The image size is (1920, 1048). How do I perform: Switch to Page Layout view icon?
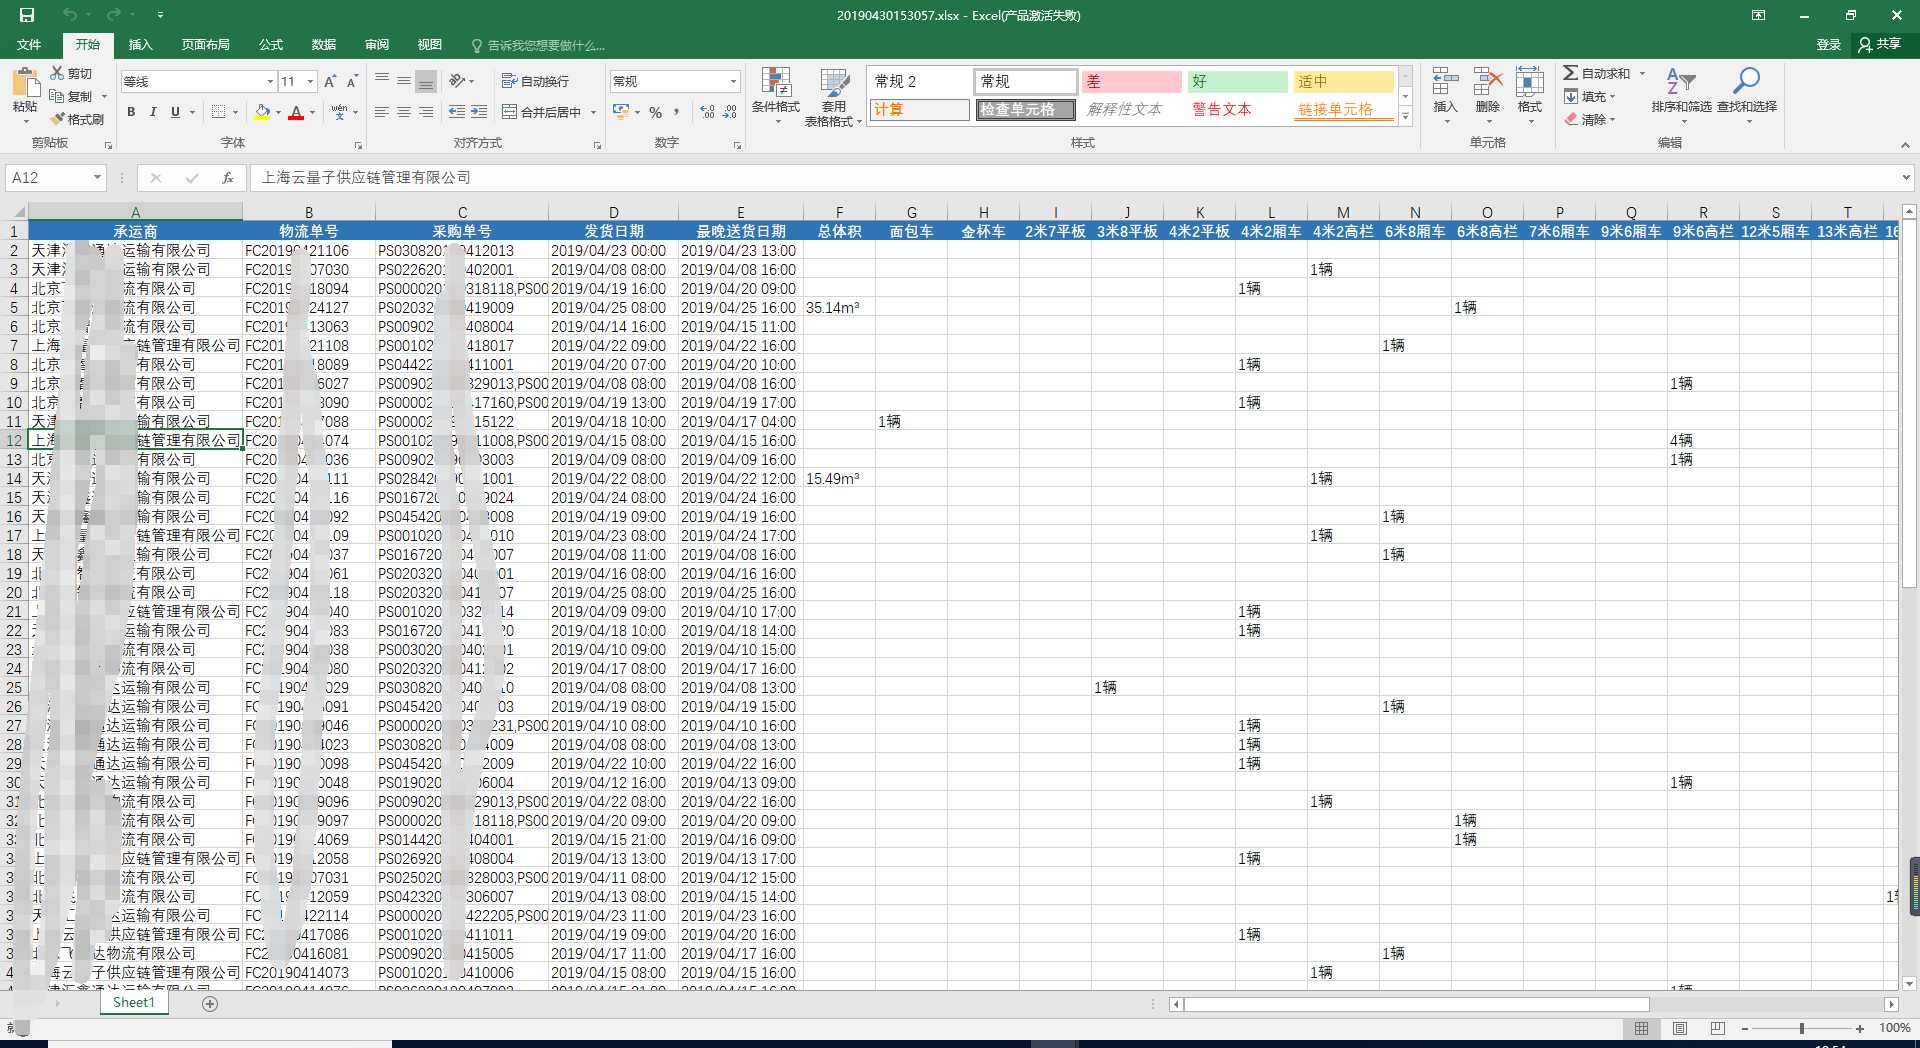click(x=1680, y=1028)
